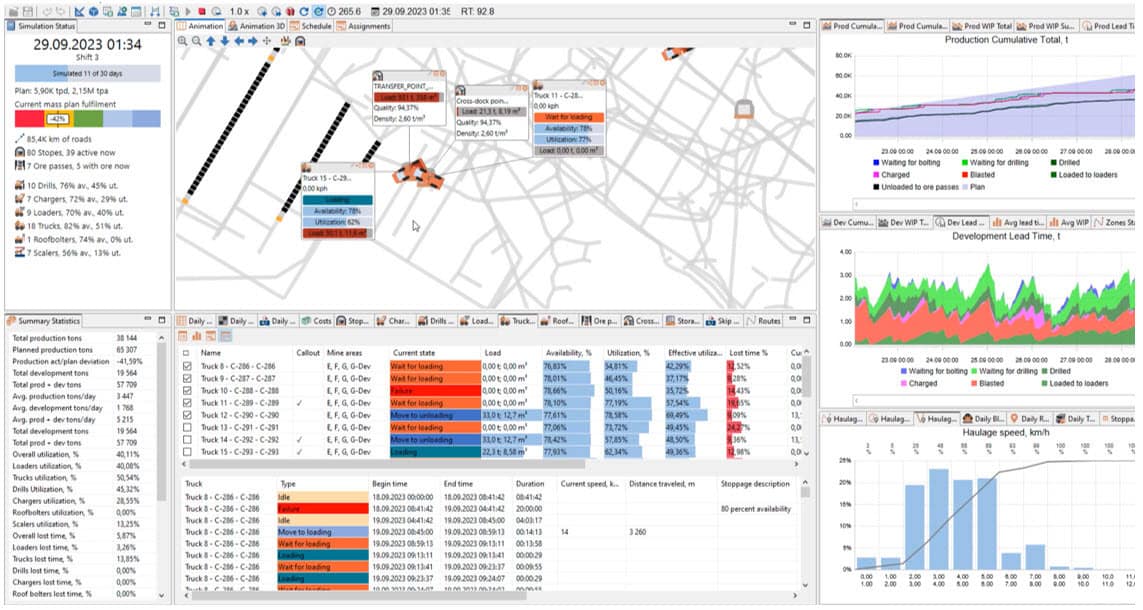The height and width of the screenshot is (610, 1143).
Task: Toggle the select-all checkbox in table header
Action: pyautogui.click(x=183, y=352)
